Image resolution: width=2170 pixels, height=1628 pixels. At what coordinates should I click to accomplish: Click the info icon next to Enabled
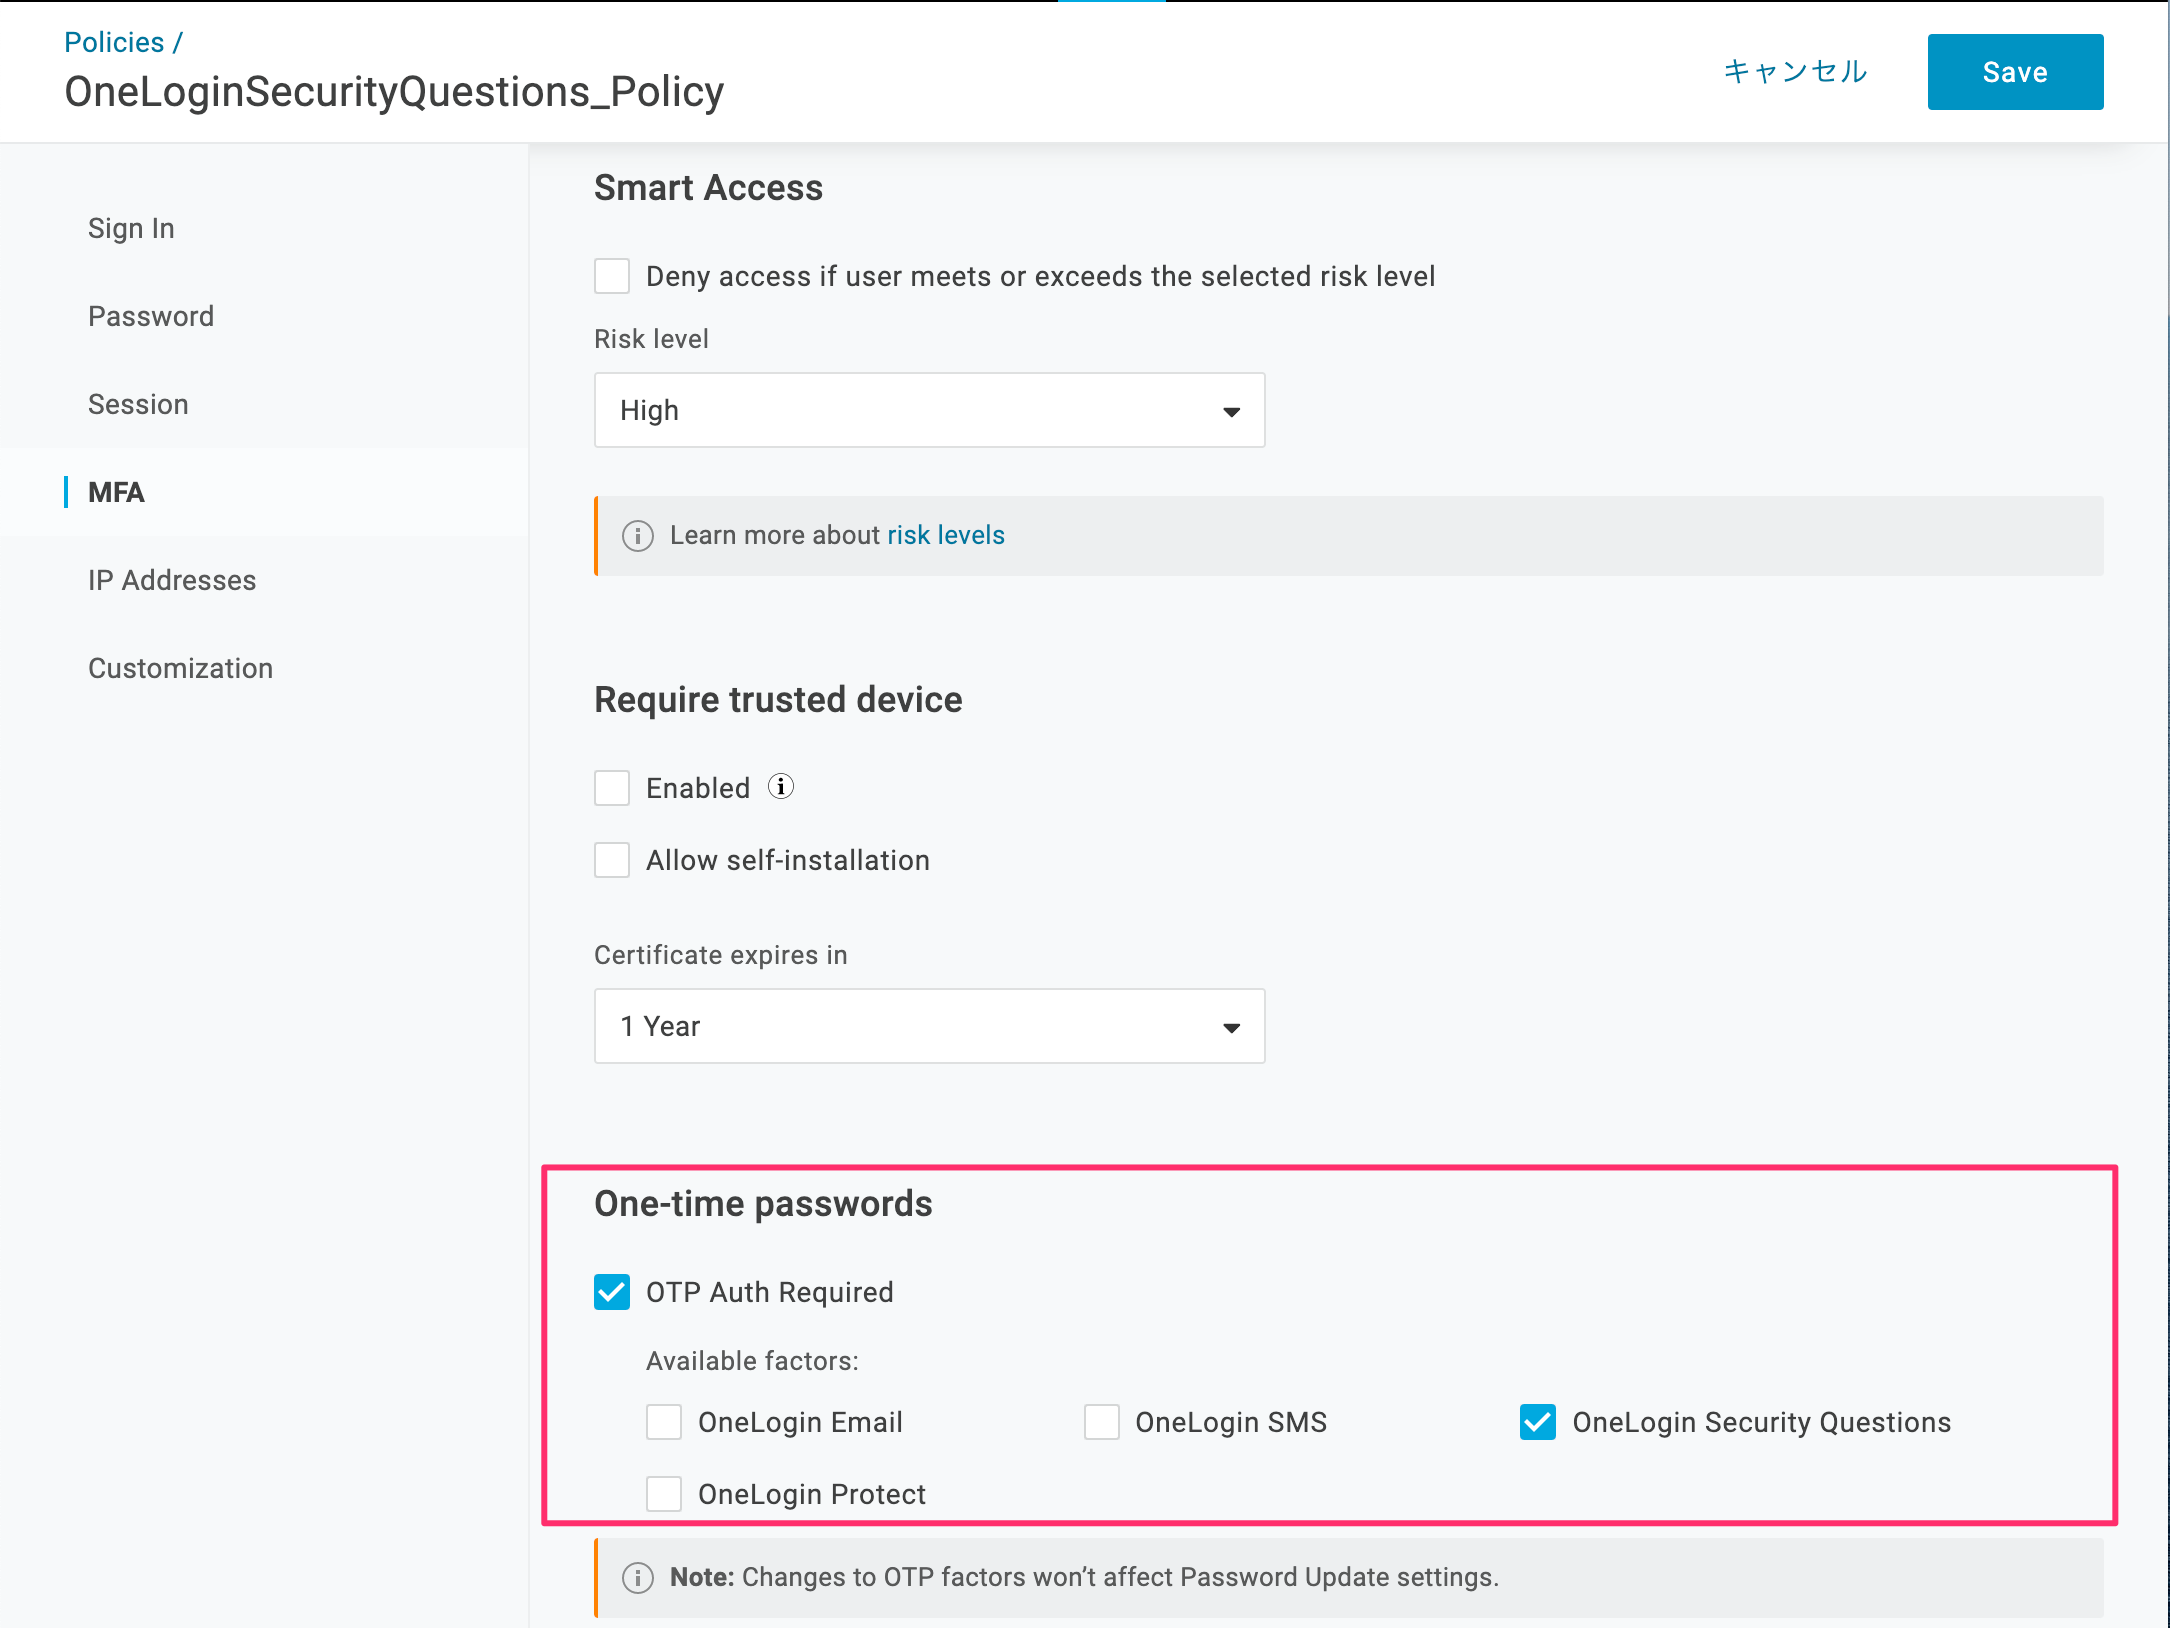click(781, 787)
